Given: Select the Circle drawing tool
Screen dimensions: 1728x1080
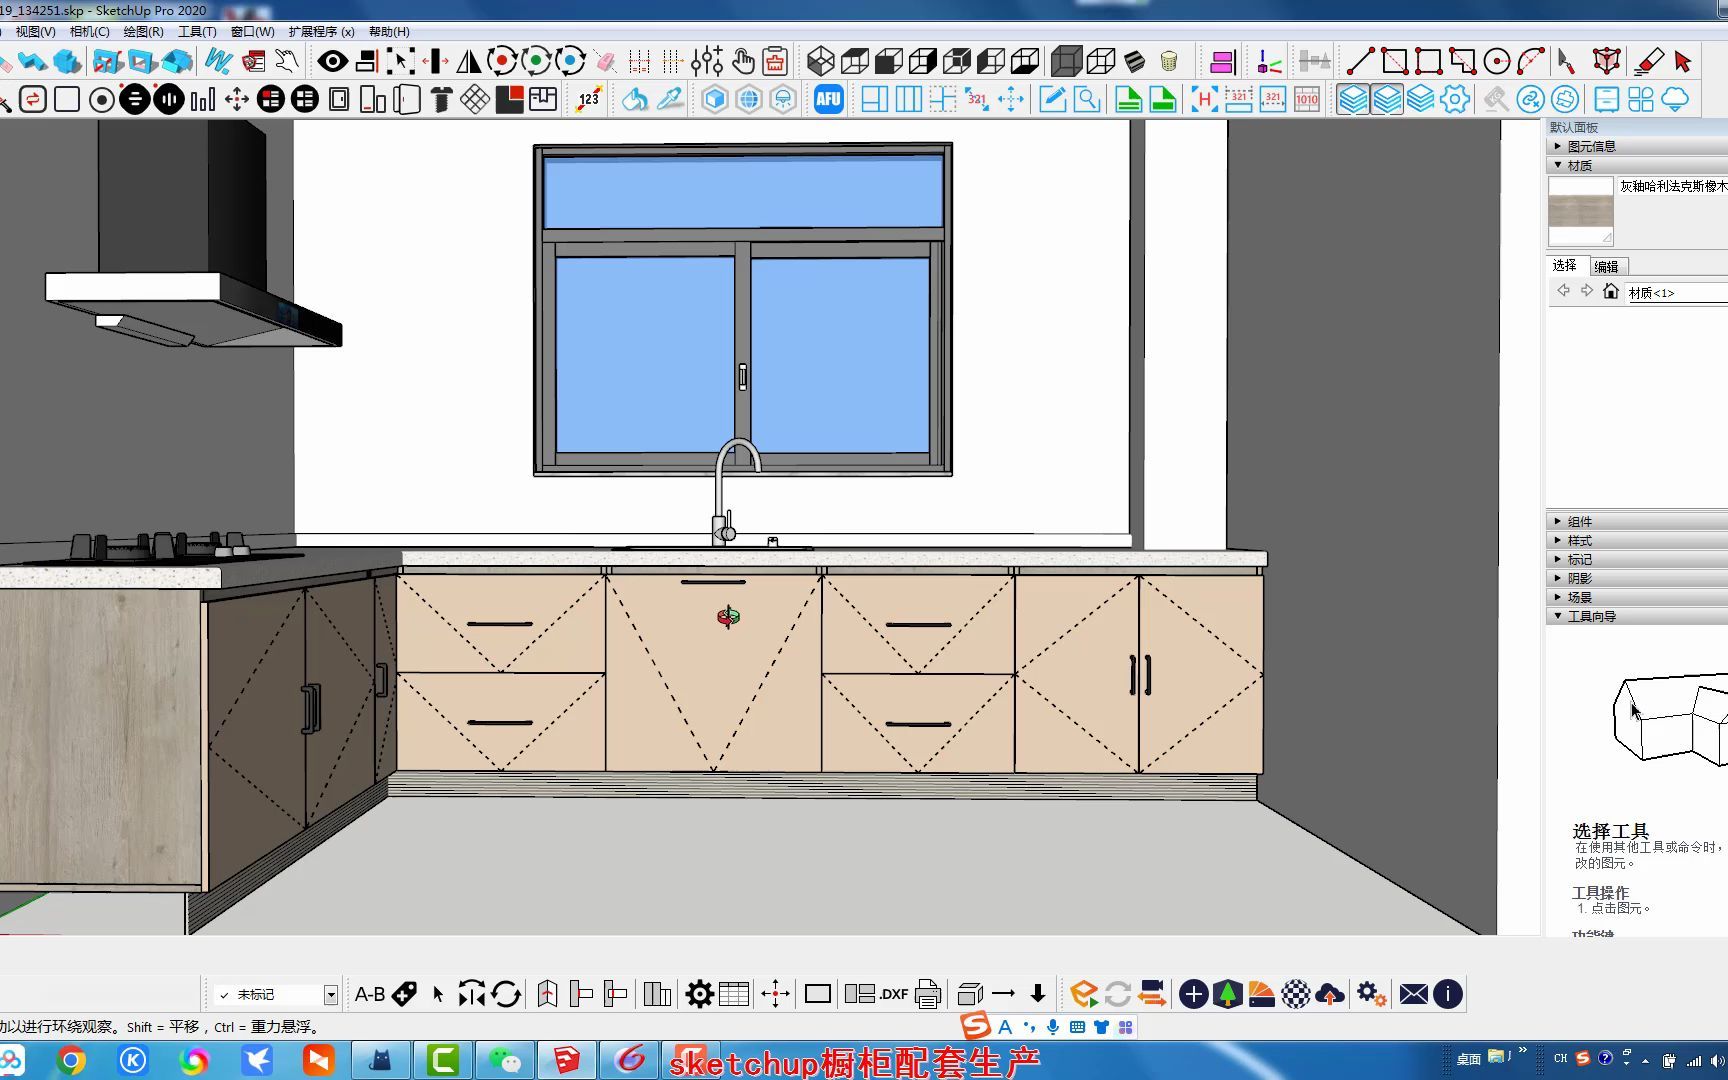Looking at the screenshot, I should (1497, 61).
